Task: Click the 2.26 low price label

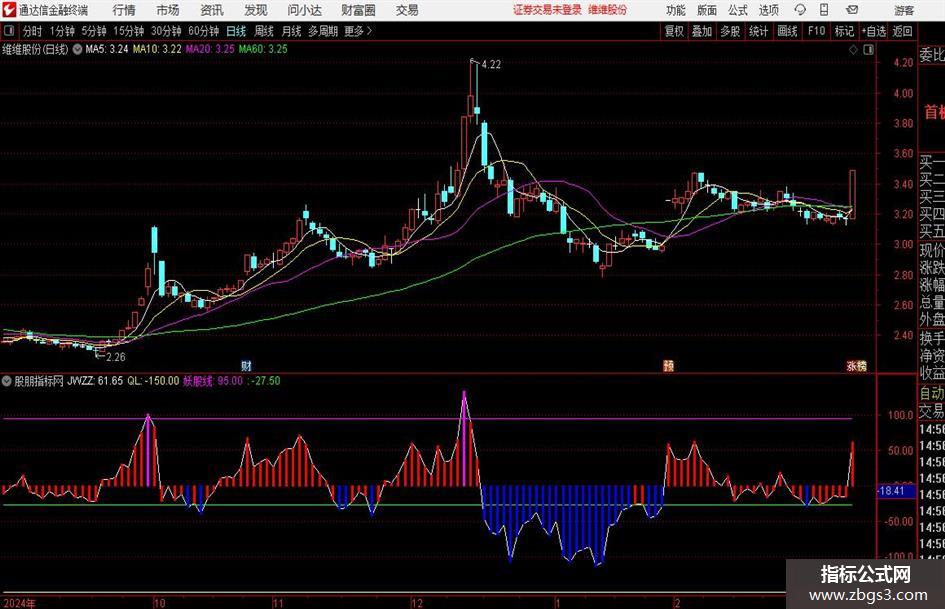Action: [x=116, y=357]
